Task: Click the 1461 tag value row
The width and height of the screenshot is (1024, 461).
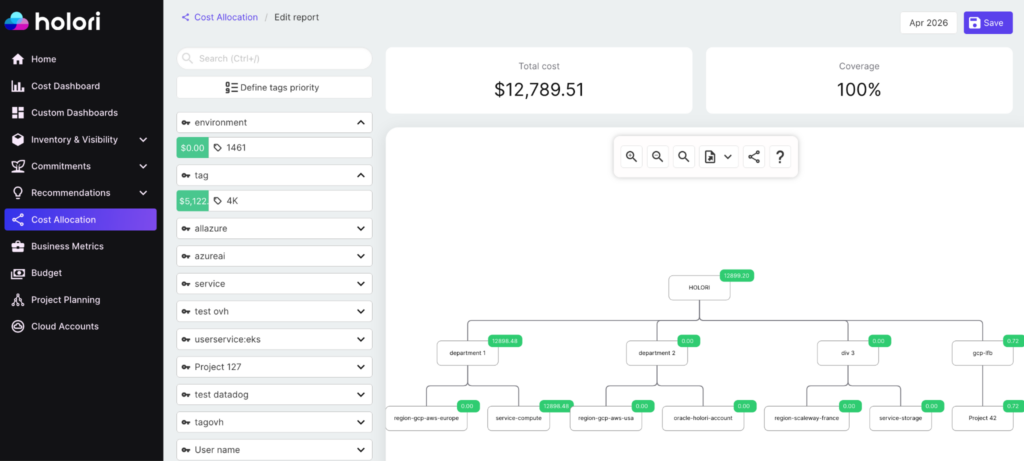Action: pos(274,148)
